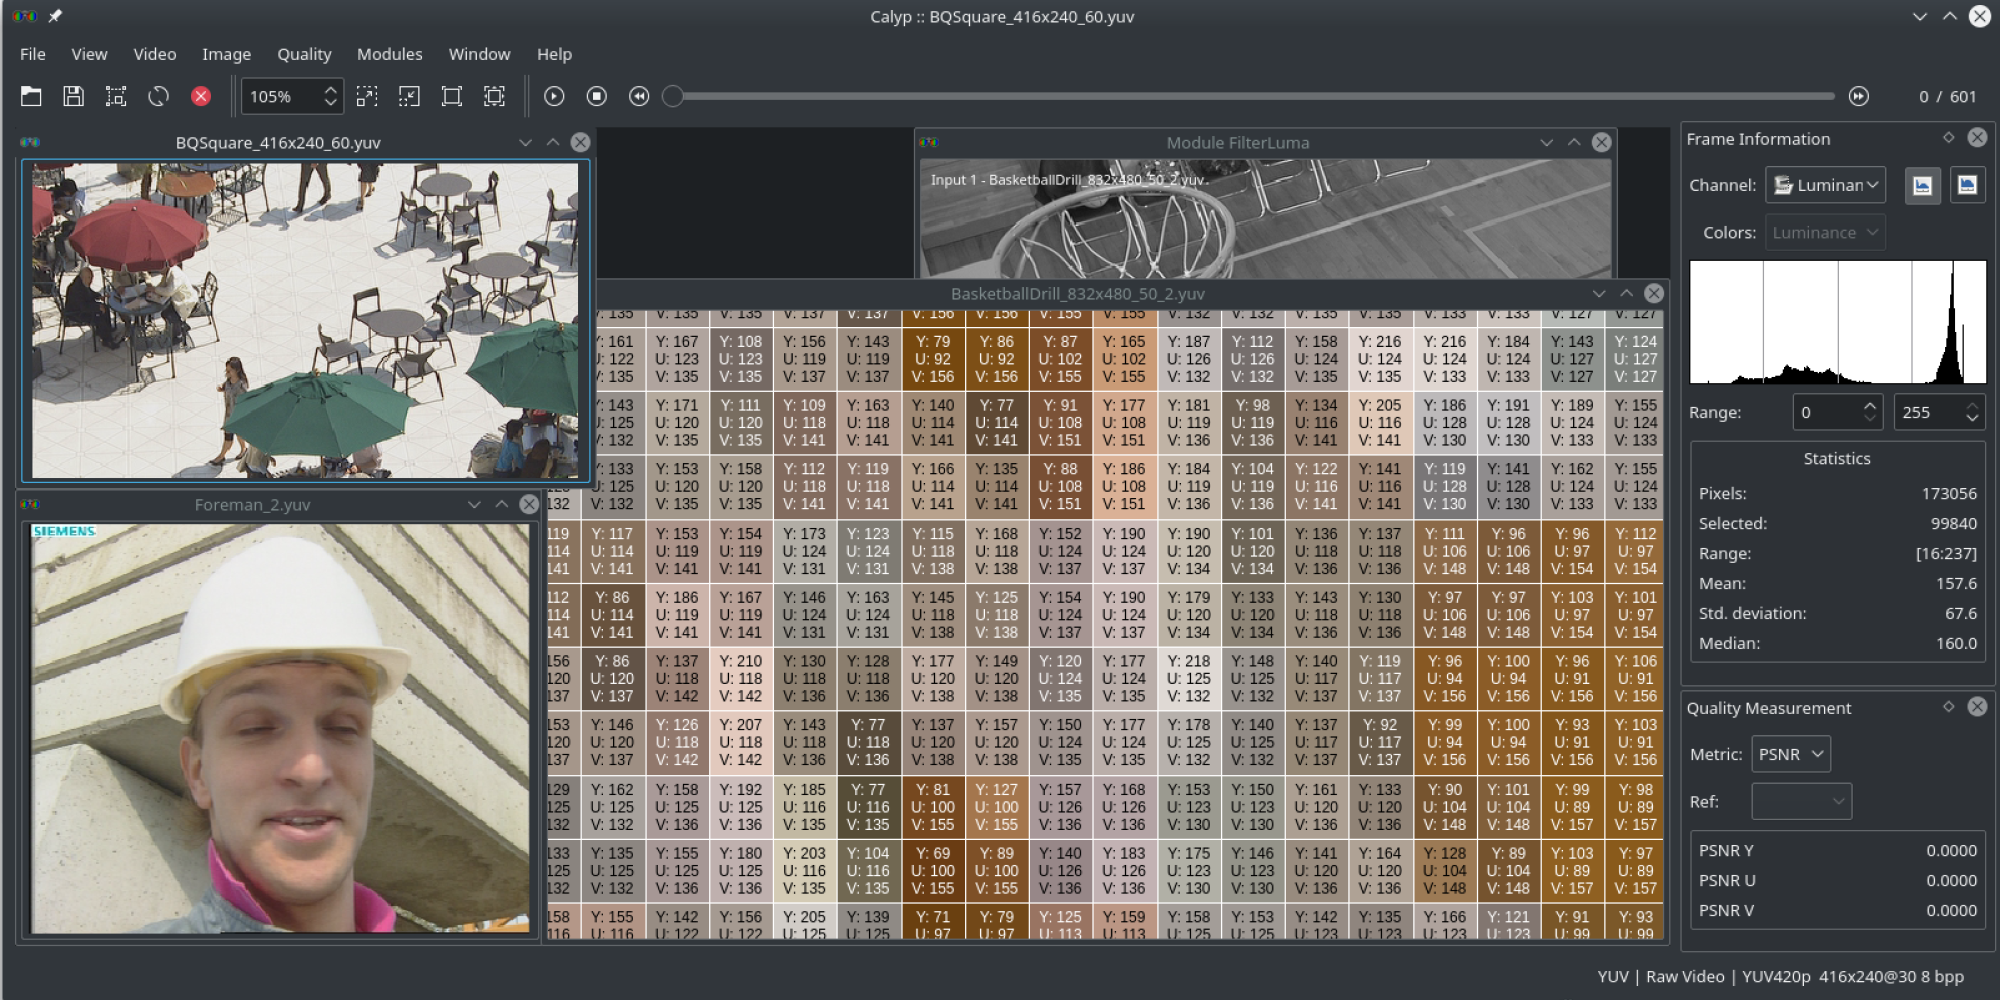Click the Open file folder icon

tap(31, 96)
